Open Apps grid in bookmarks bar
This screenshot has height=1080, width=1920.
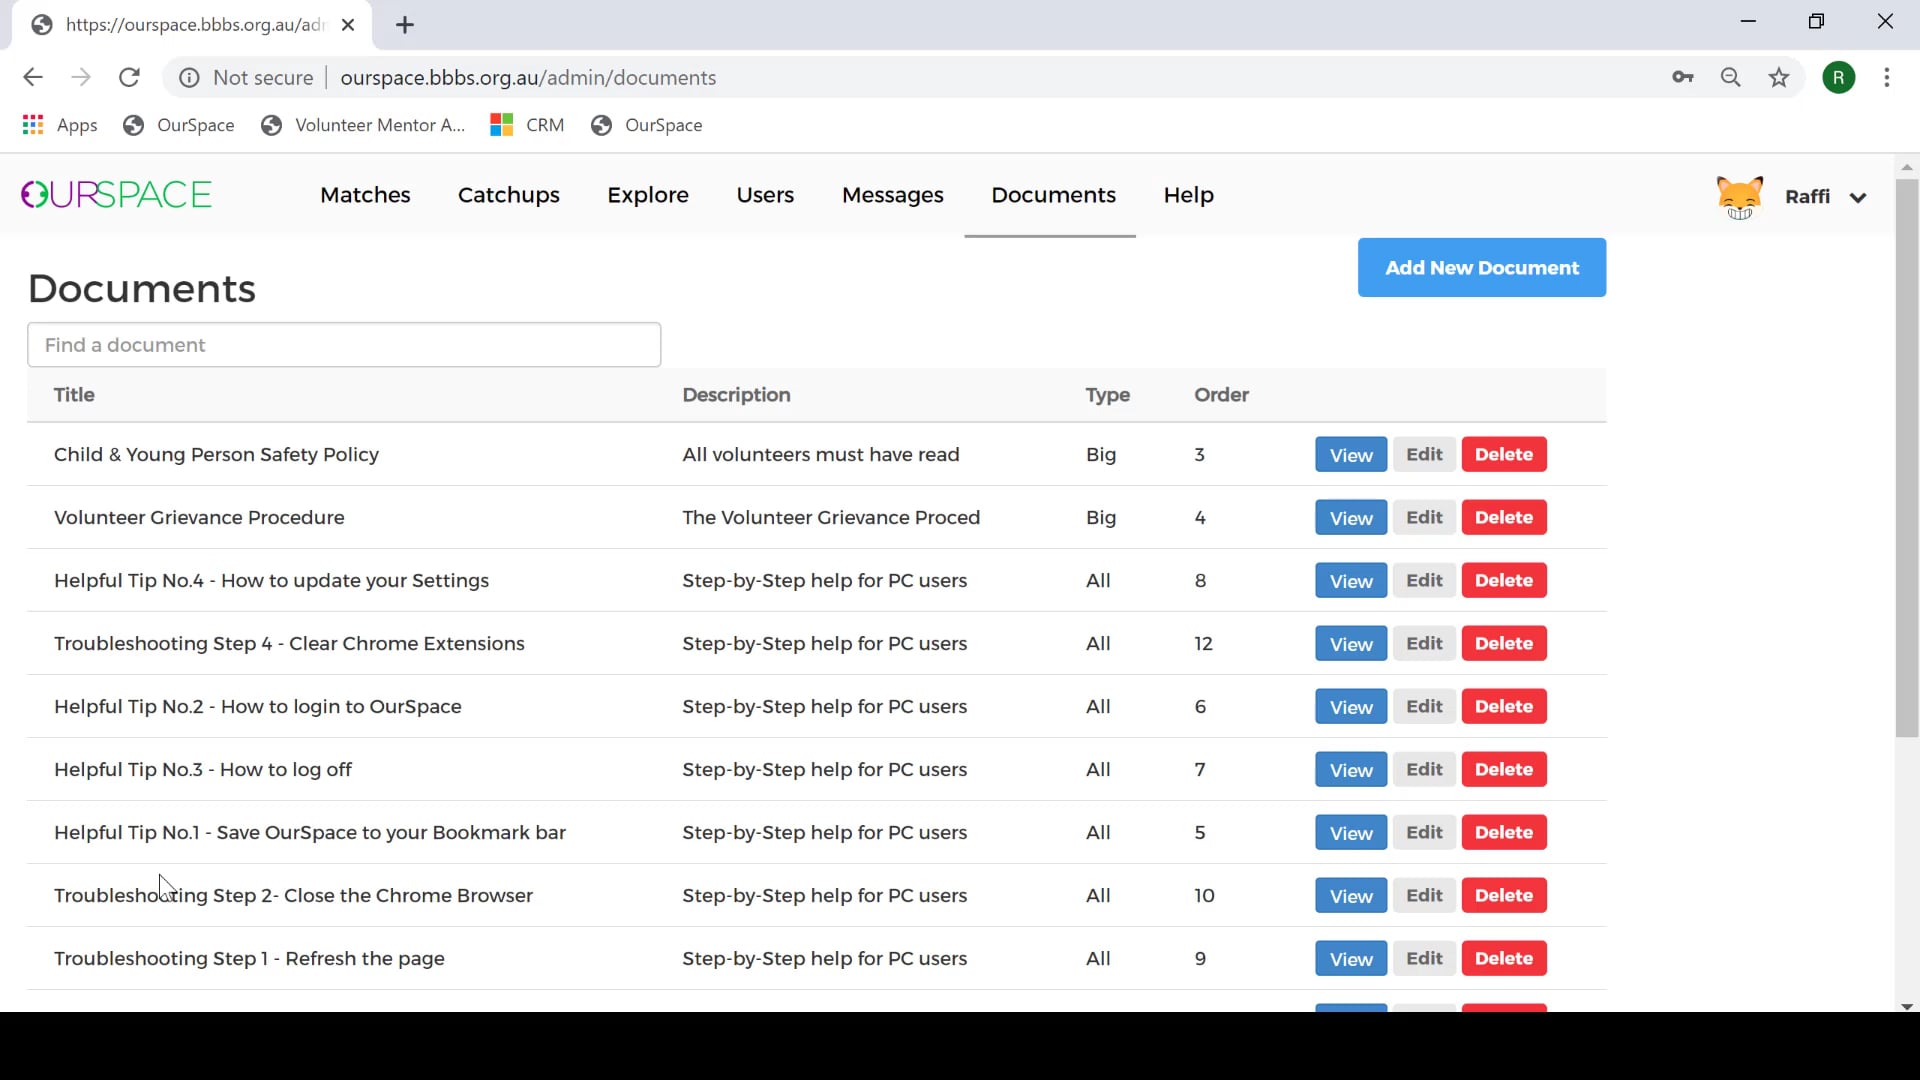[x=33, y=125]
